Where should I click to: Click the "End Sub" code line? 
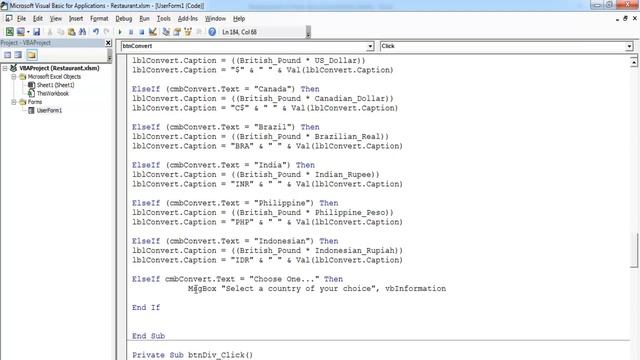coord(148,336)
